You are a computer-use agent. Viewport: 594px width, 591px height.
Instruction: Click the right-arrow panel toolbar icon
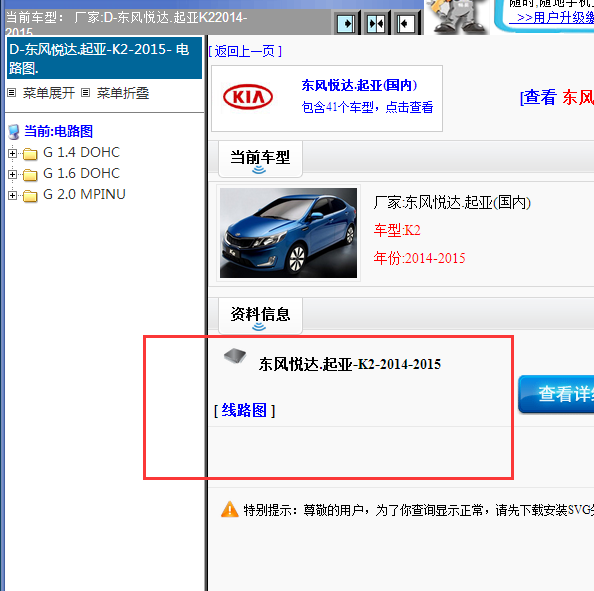pos(346,24)
